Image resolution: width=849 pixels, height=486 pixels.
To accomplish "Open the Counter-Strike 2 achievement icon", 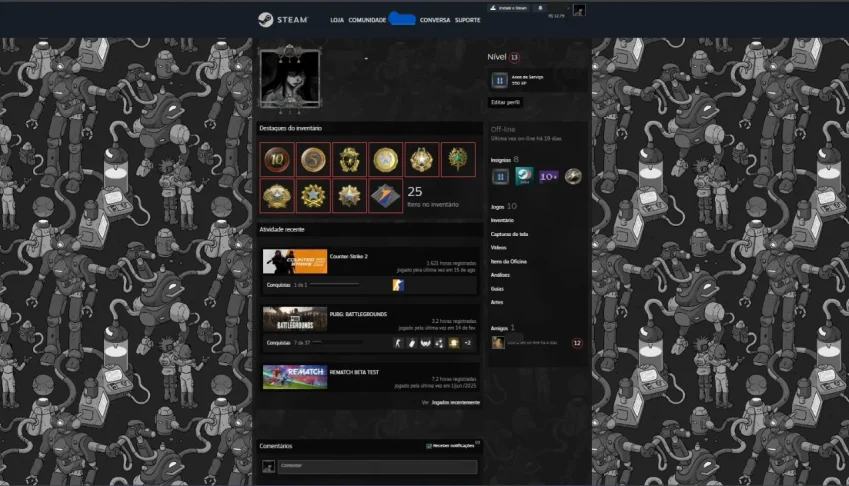I will point(398,285).
